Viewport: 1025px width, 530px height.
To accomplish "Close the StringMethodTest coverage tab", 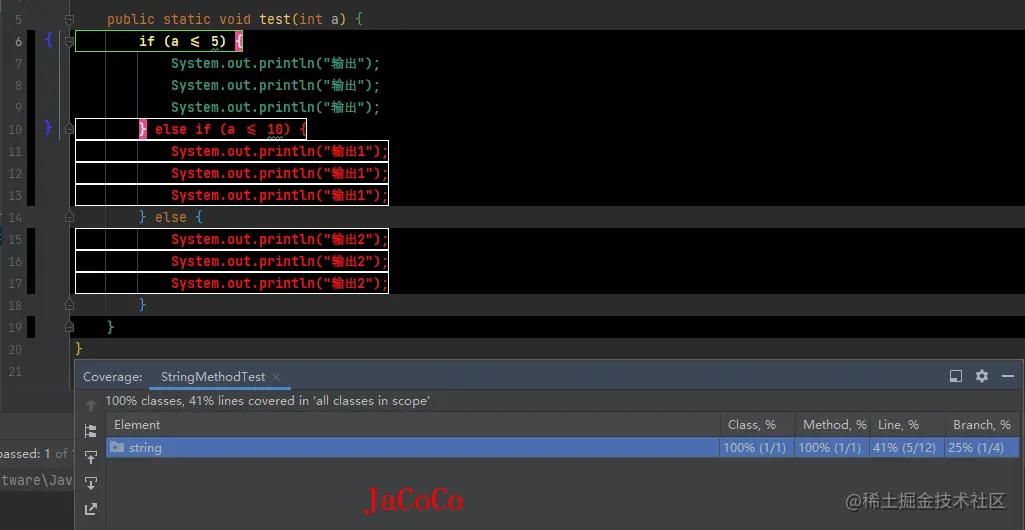I will click(276, 377).
